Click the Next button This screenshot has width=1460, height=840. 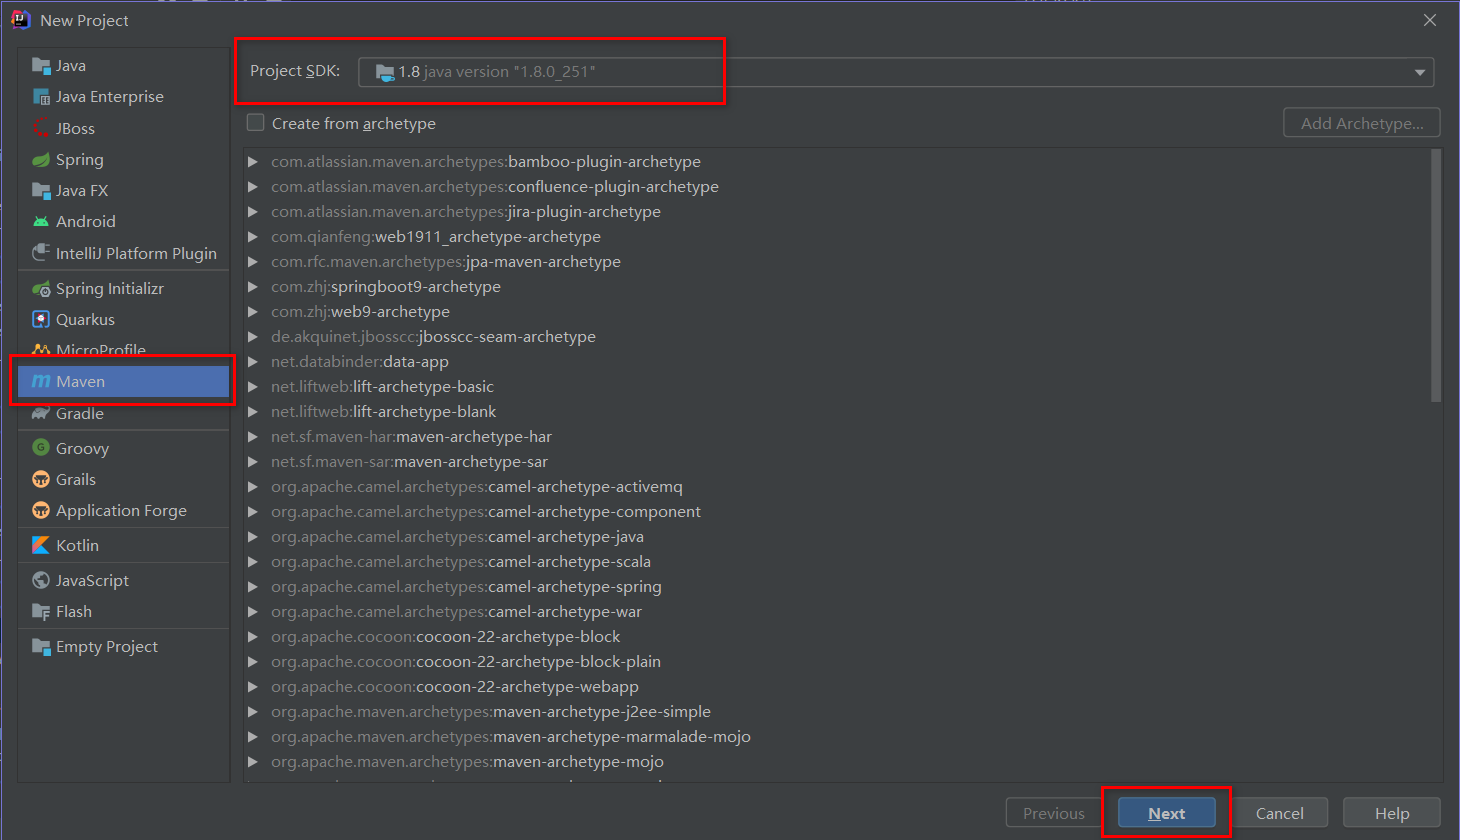(x=1167, y=813)
